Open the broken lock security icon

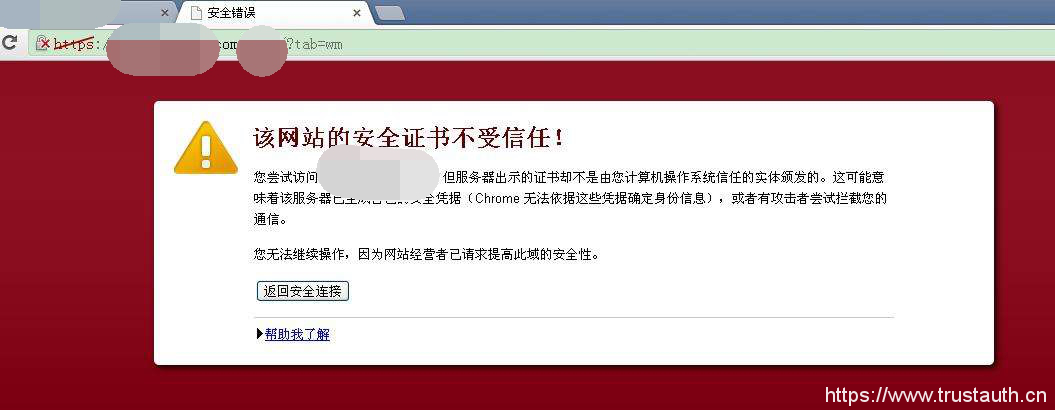click(42, 44)
